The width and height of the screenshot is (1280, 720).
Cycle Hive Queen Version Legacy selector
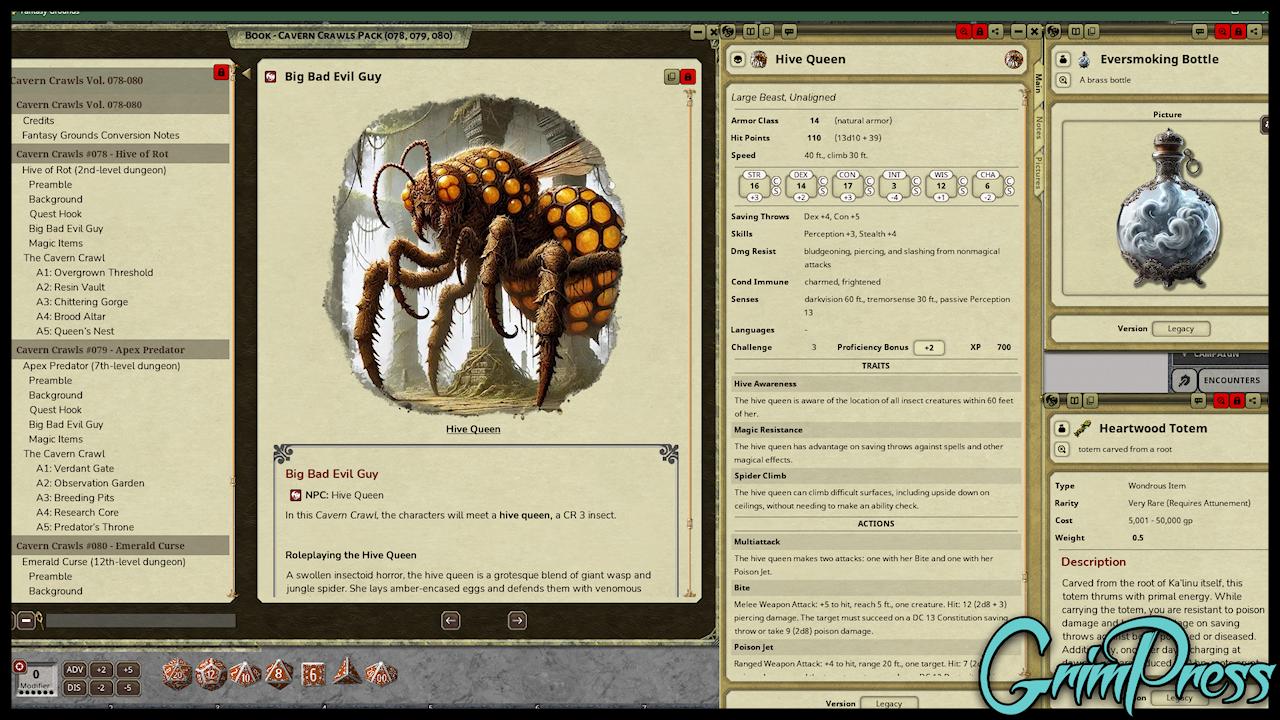click(x=889, y=703)
